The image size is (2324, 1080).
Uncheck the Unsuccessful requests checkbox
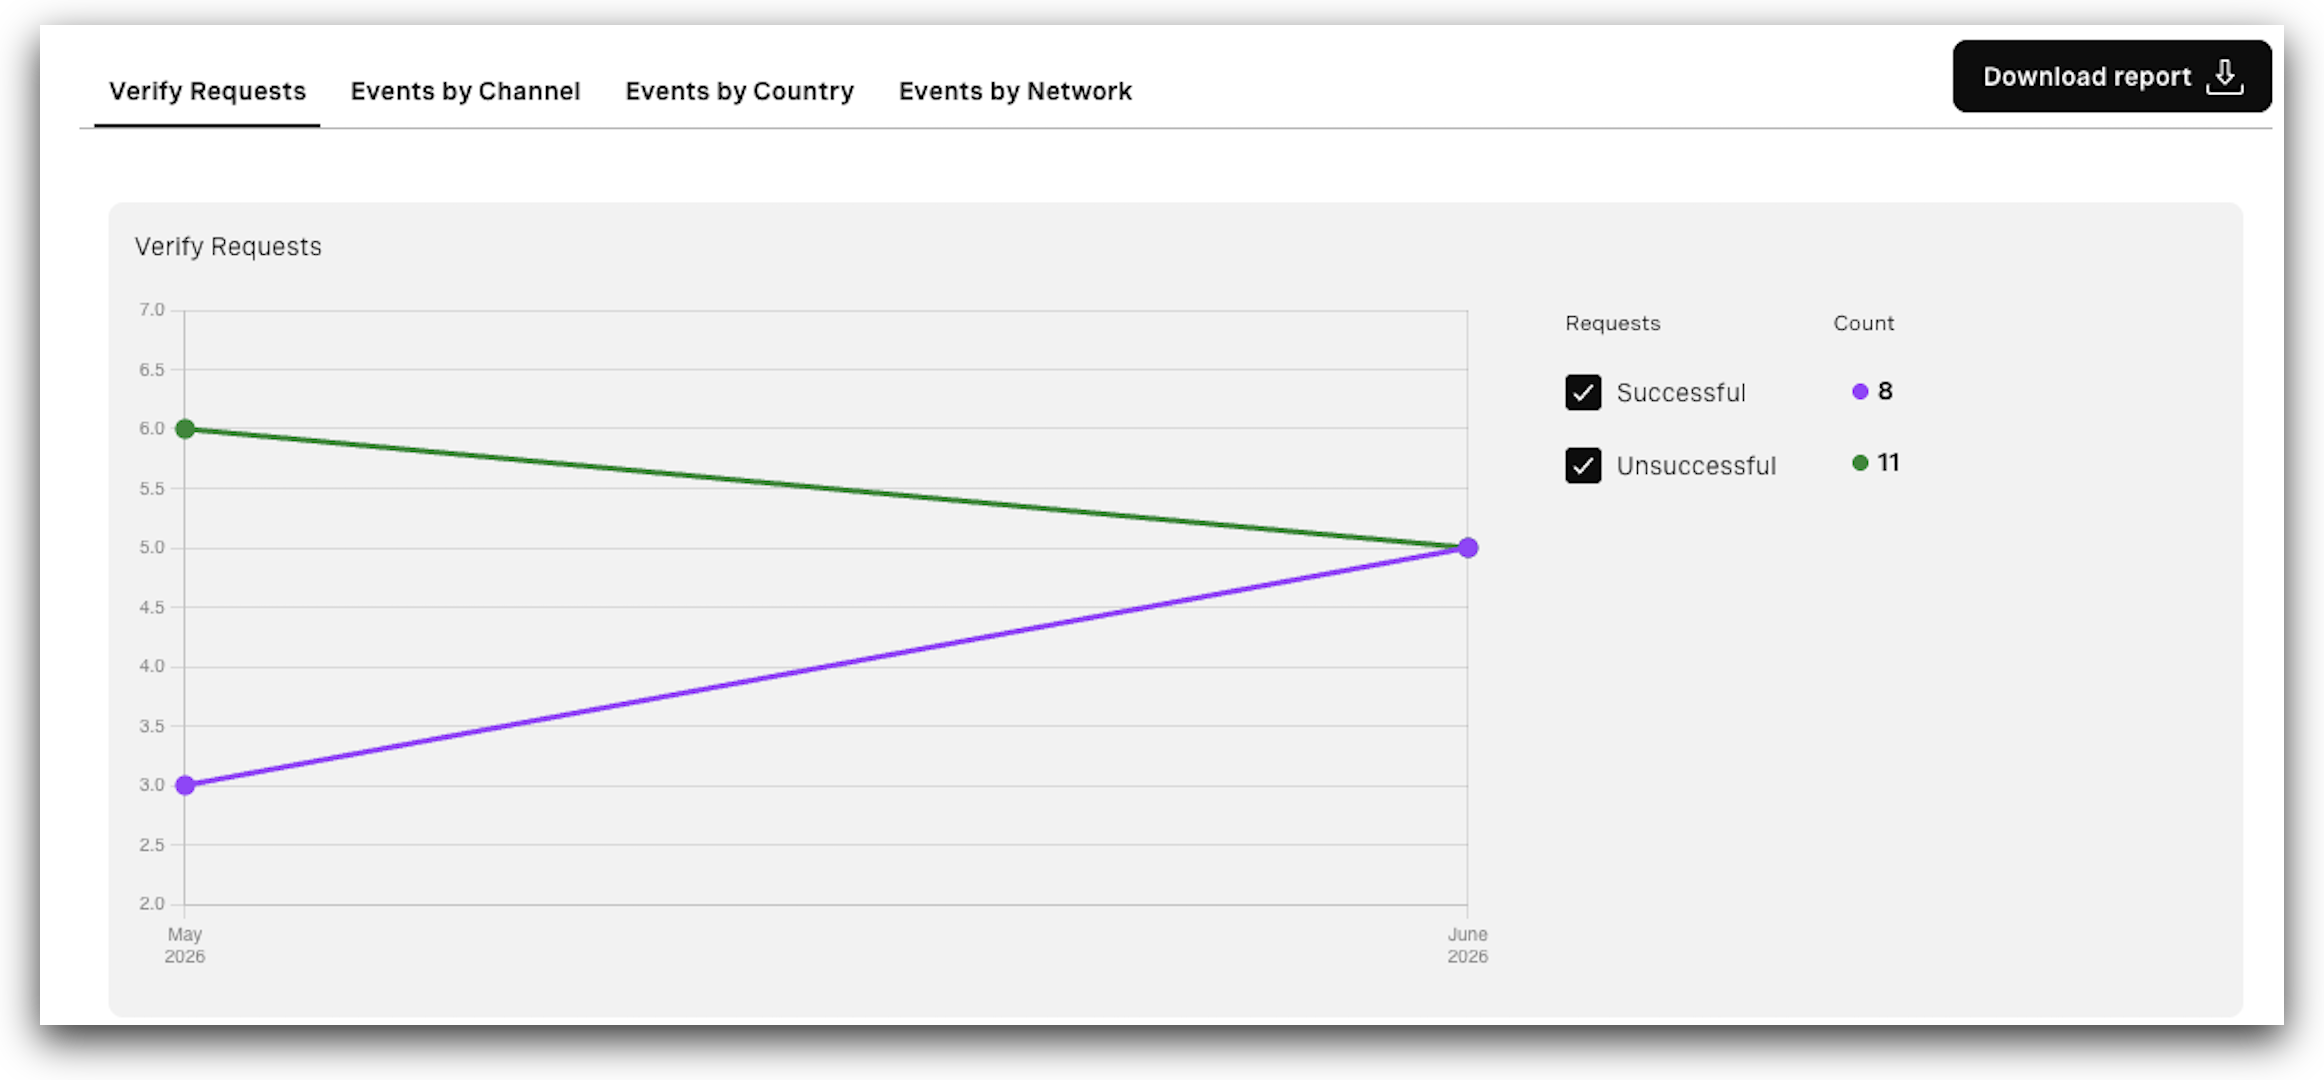[x=1583, y=465]
